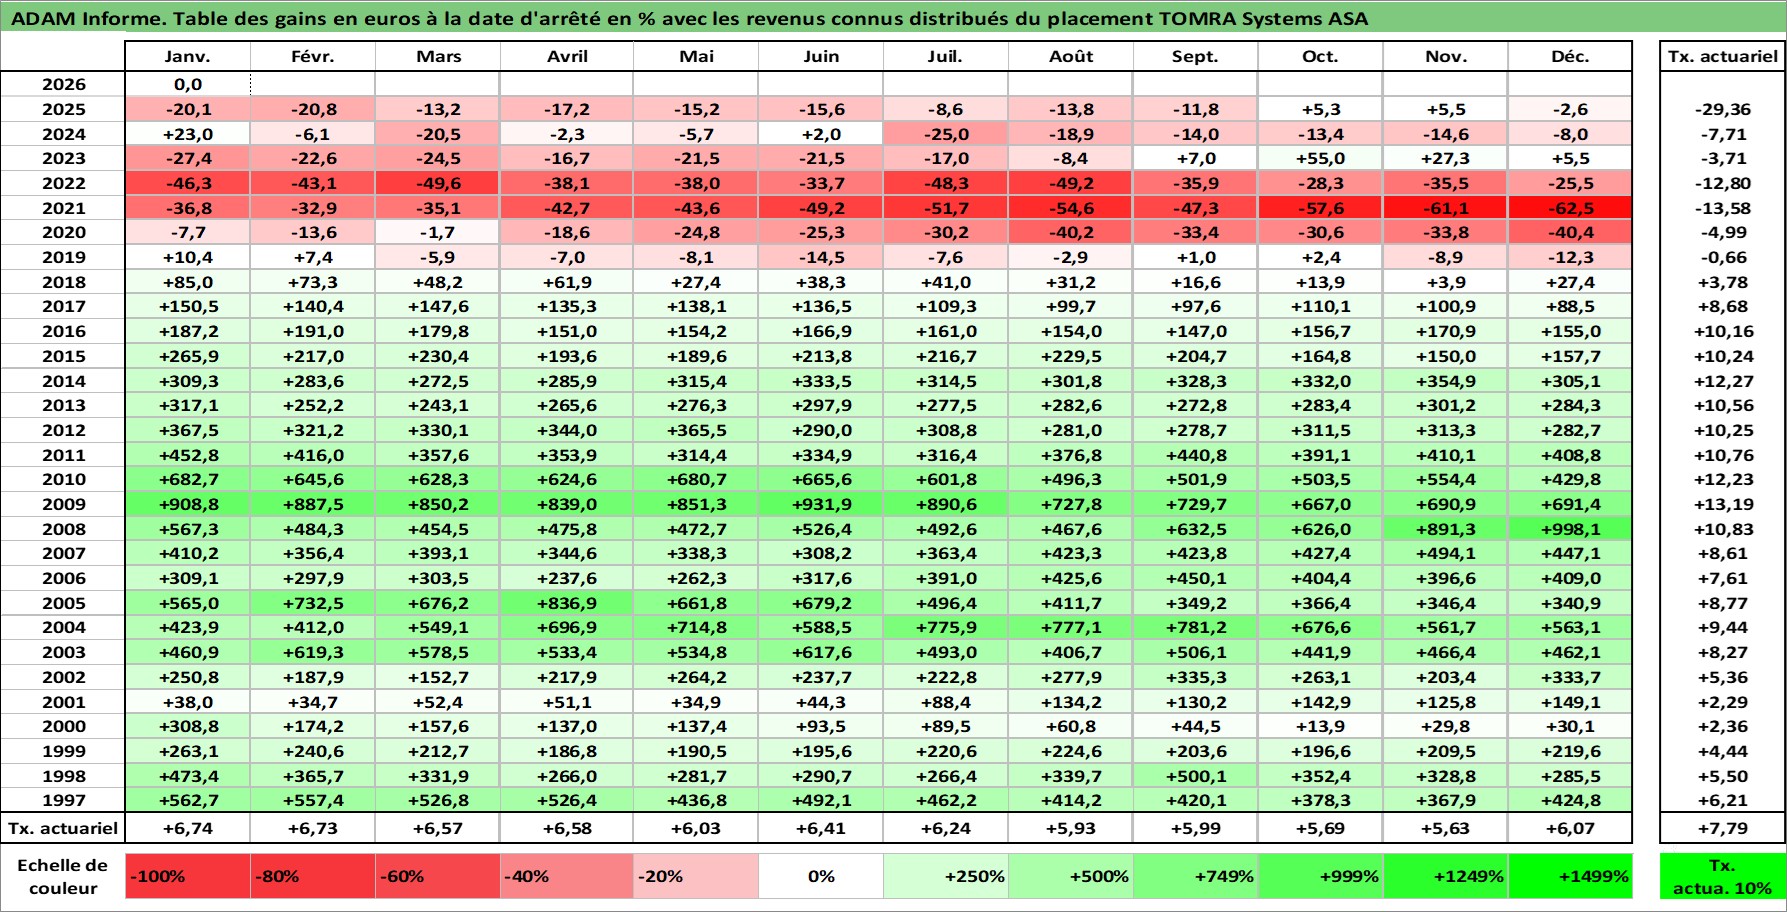Click the 1997 year row label
Screen dimensions: 1787x912
(63, 800)
